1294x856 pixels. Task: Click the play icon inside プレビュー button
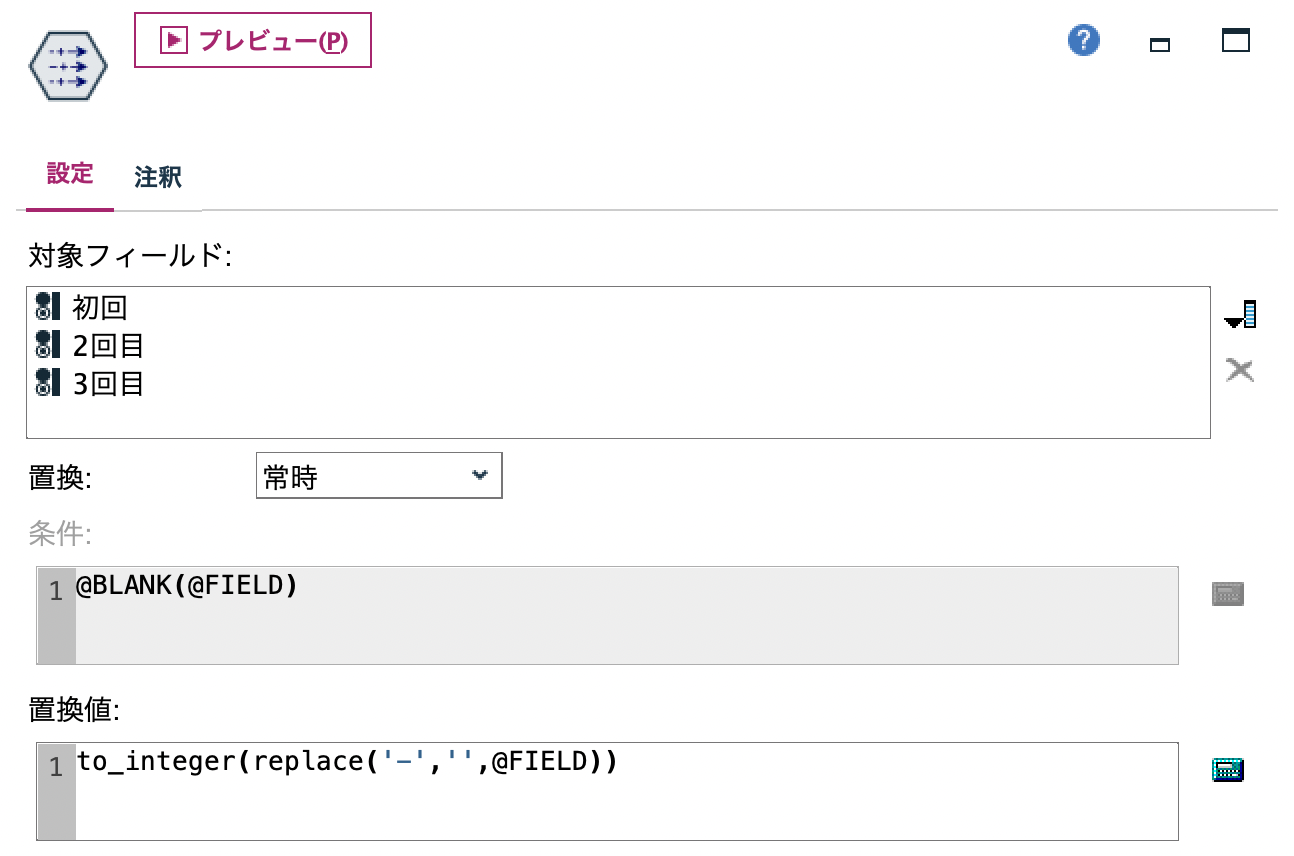click(x=172, y=40)
